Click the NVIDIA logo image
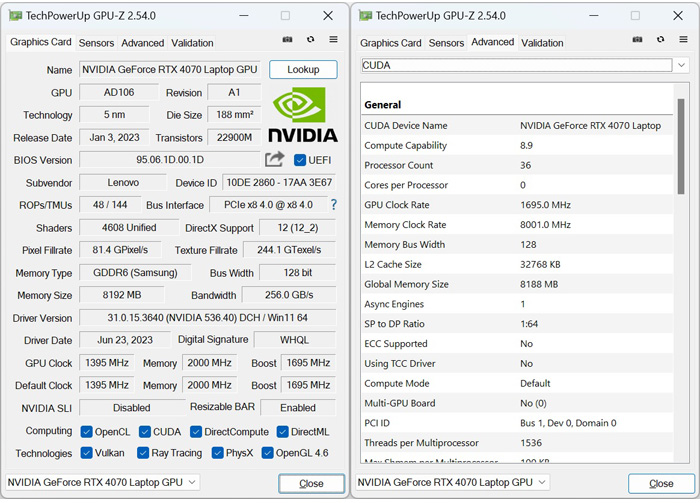700x503 pixels. pyautogui.click(x=303, y=115)
